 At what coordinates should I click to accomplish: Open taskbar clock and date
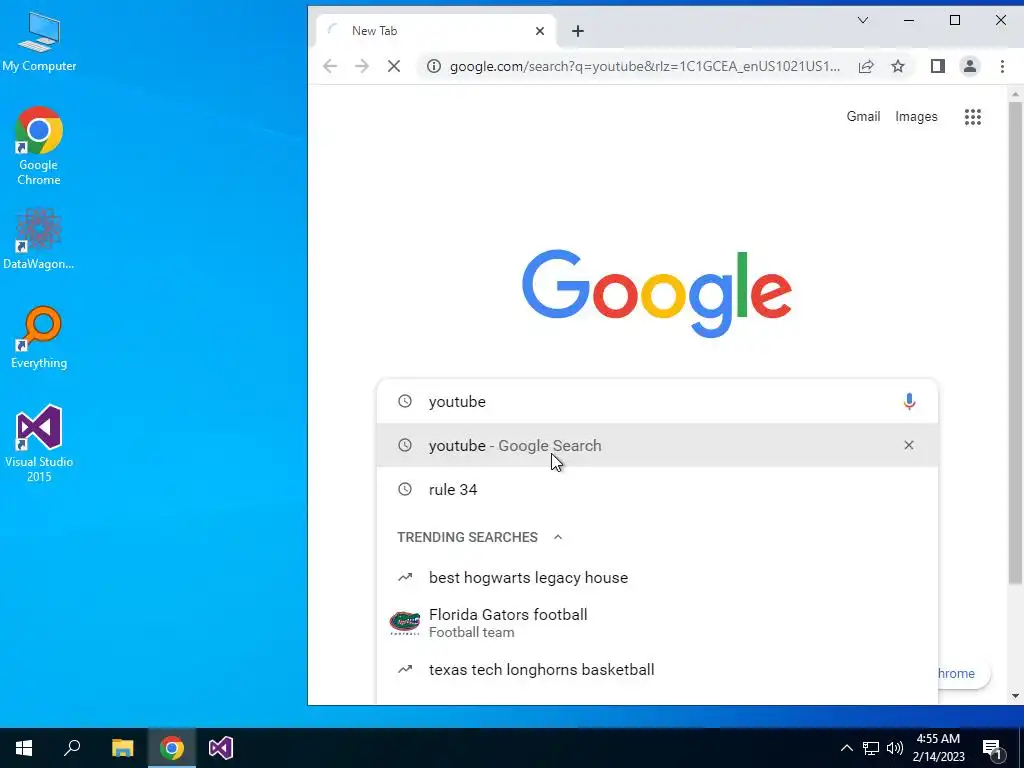click(938, 748)
